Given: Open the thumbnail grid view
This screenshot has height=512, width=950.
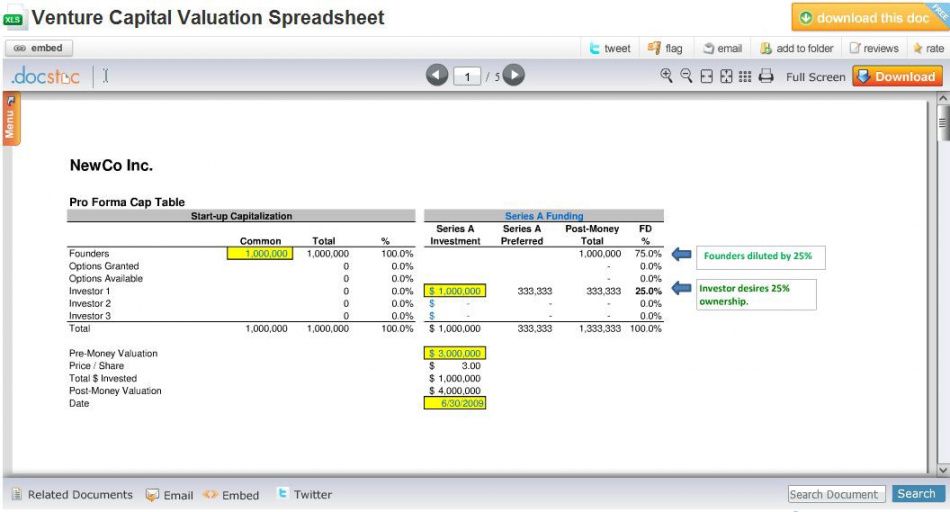Looking at the screenshot, I should point(745,76).
